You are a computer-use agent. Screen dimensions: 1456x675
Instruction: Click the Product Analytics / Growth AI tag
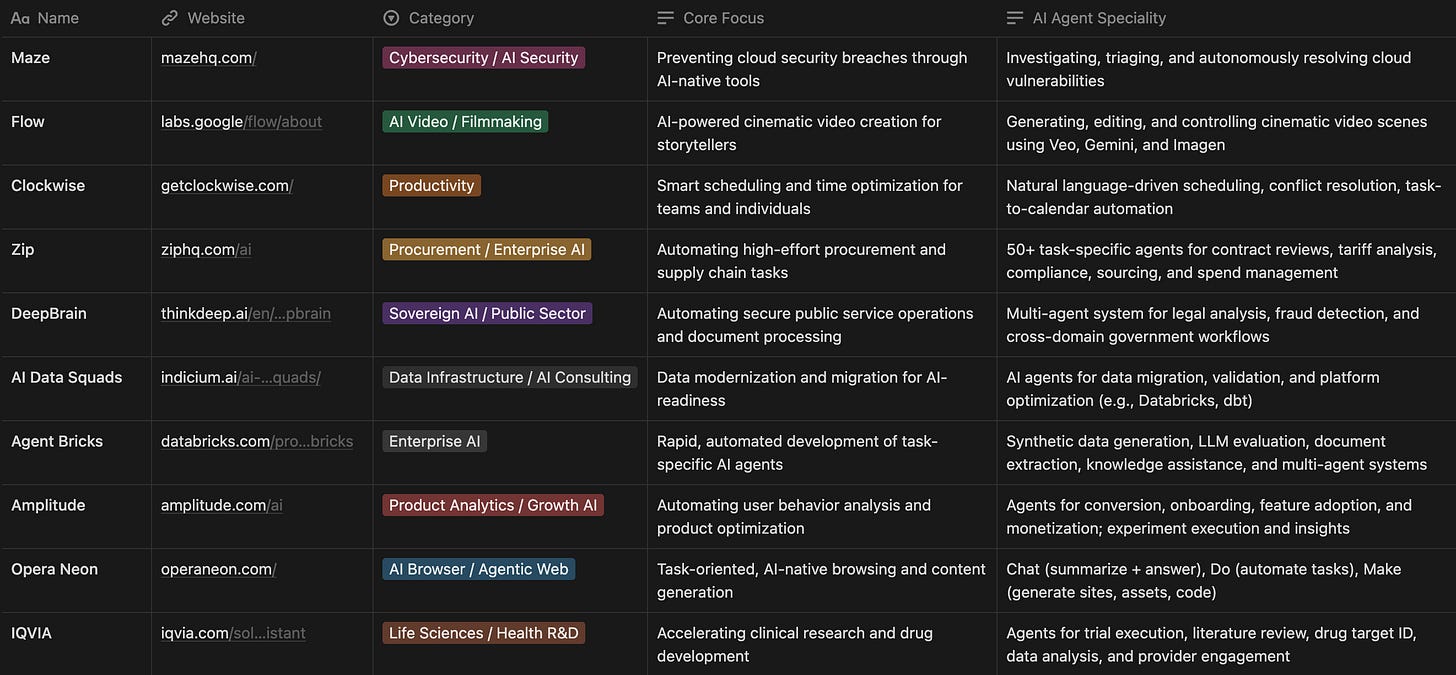pos(493,506)
